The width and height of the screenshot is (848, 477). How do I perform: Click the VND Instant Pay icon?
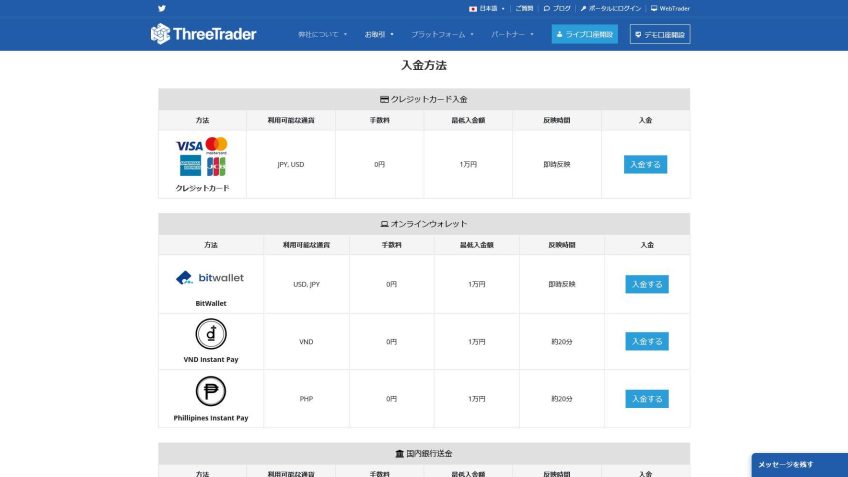[x=210, y=333]
